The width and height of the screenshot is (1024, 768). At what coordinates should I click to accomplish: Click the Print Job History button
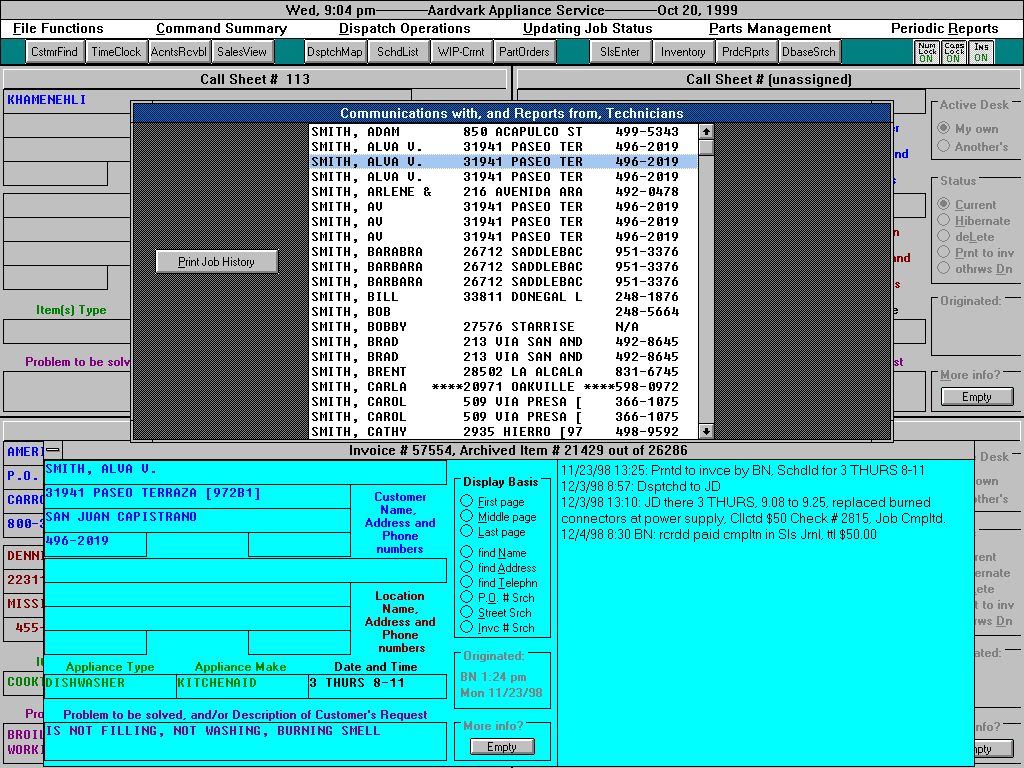point(217,262)
